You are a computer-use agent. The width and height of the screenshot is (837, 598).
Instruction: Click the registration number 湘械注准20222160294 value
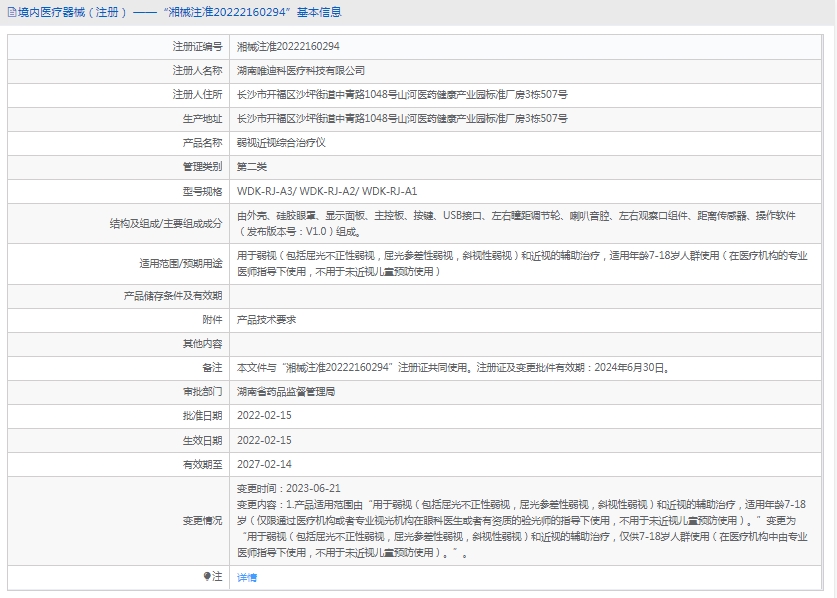pos(288,46)
